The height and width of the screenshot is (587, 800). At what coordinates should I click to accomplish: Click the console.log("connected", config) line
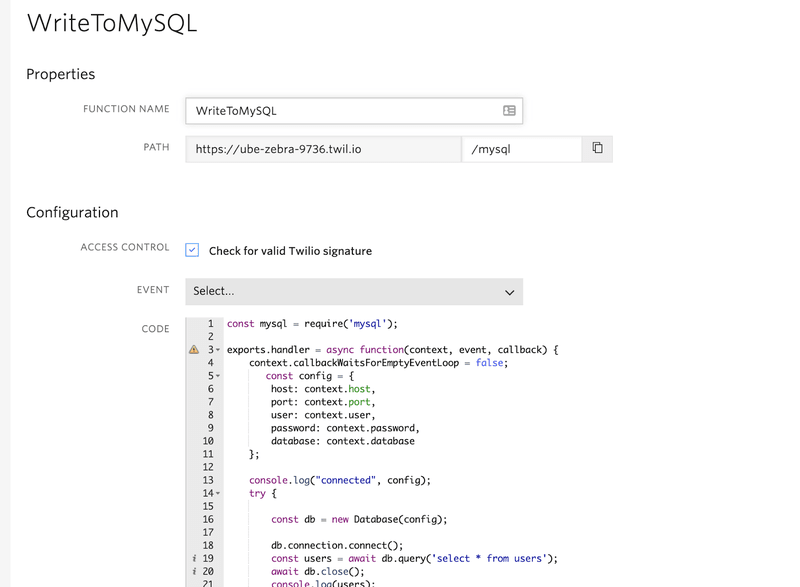(x=340, y=480)
